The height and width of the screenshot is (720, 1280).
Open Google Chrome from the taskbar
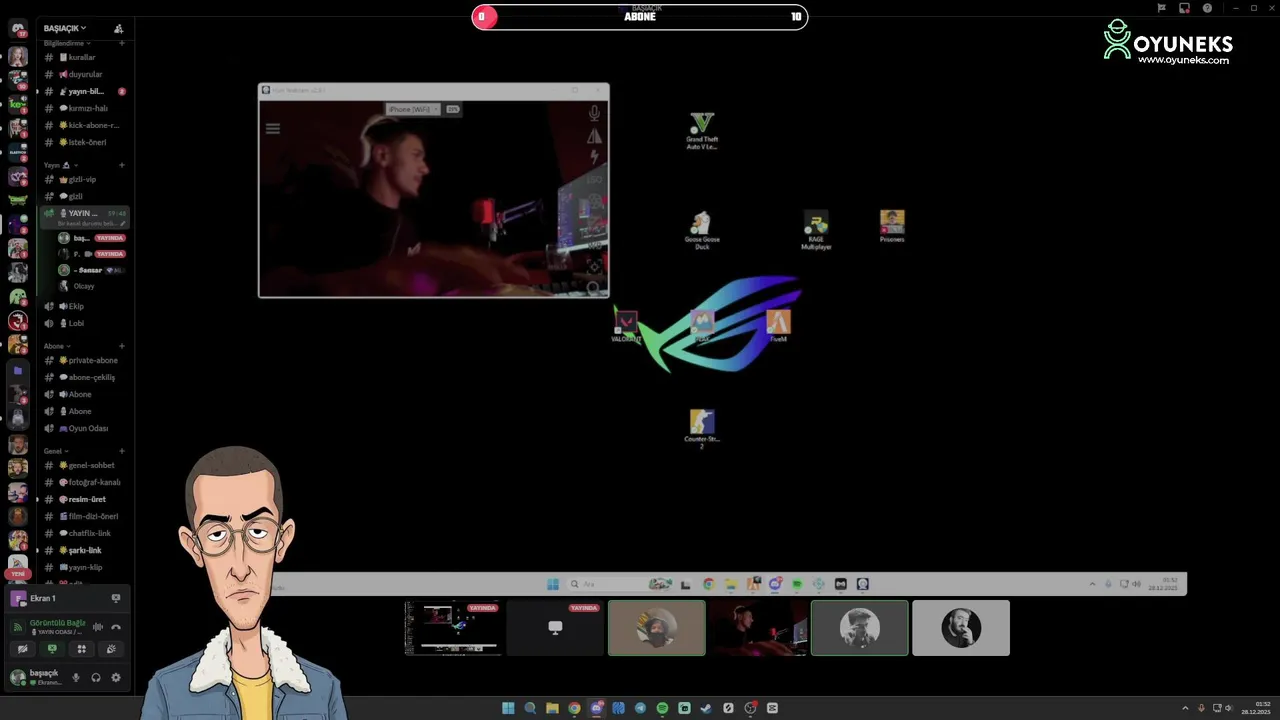point(574,708)
